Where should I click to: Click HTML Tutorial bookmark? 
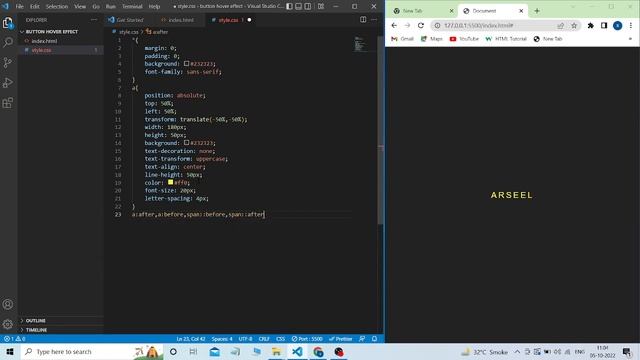(506, 39)
